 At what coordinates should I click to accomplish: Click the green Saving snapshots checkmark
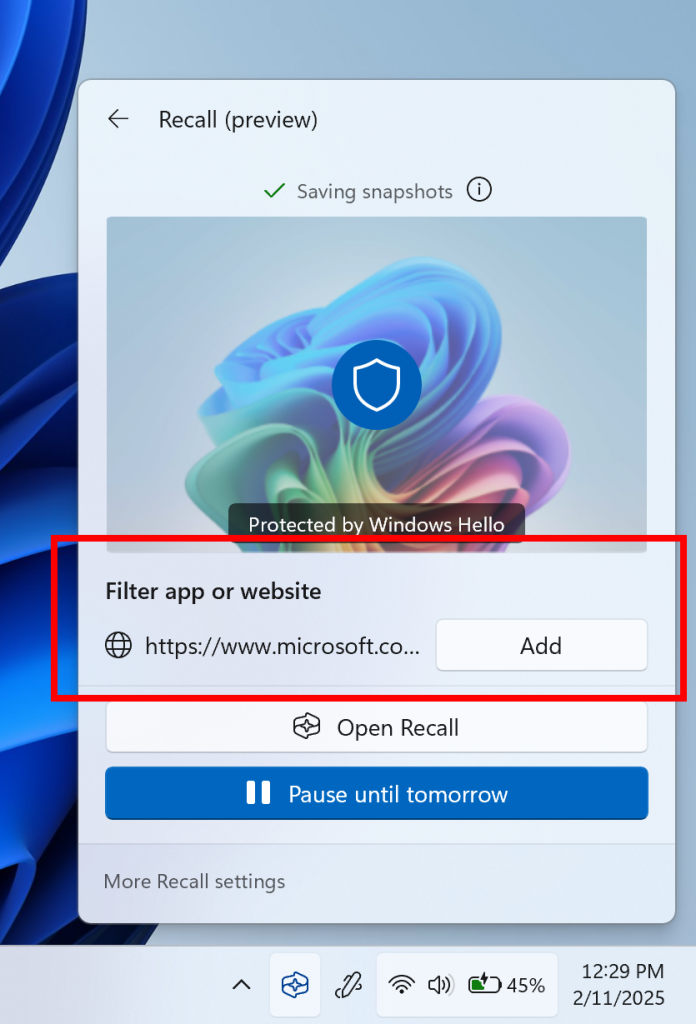click(x=274, y=190)
